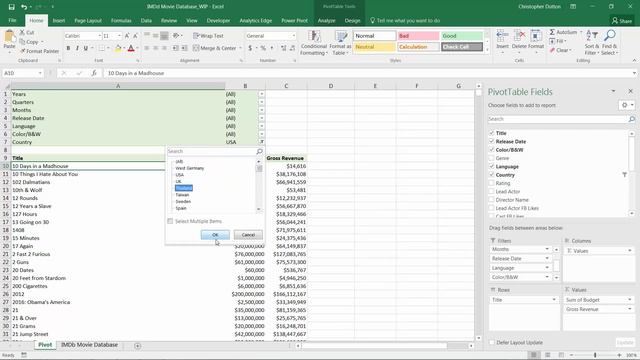
Task: Toggle Bold formatting
Action: pos(68,48)
